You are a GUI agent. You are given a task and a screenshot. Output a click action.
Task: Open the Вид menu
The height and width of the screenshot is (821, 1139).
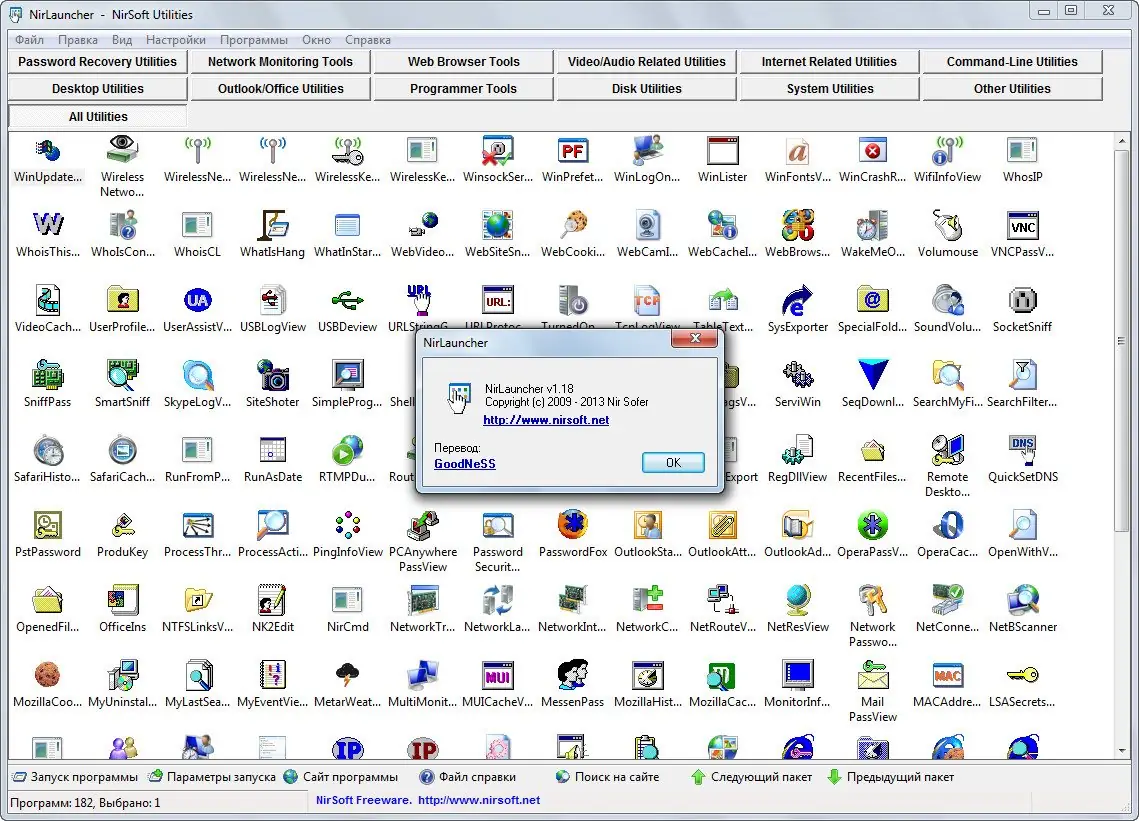click(122, 40)
